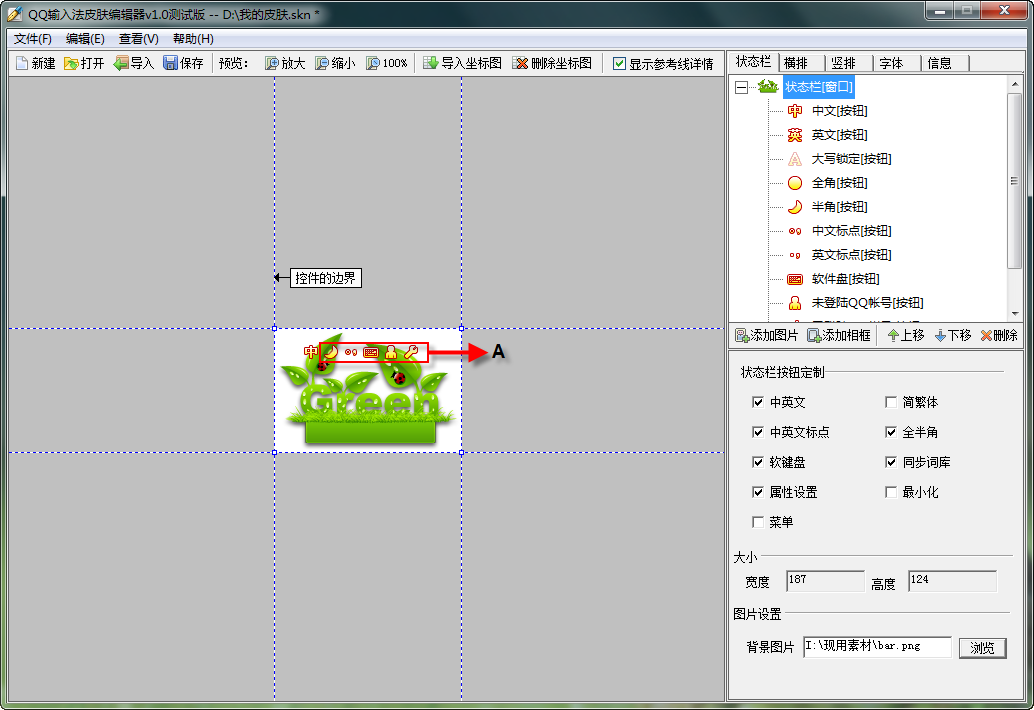This screenshot has width=1034, height=710.
Task: Uncheck the 中英文标点 checkbox
Action: (x=758, y=432)
